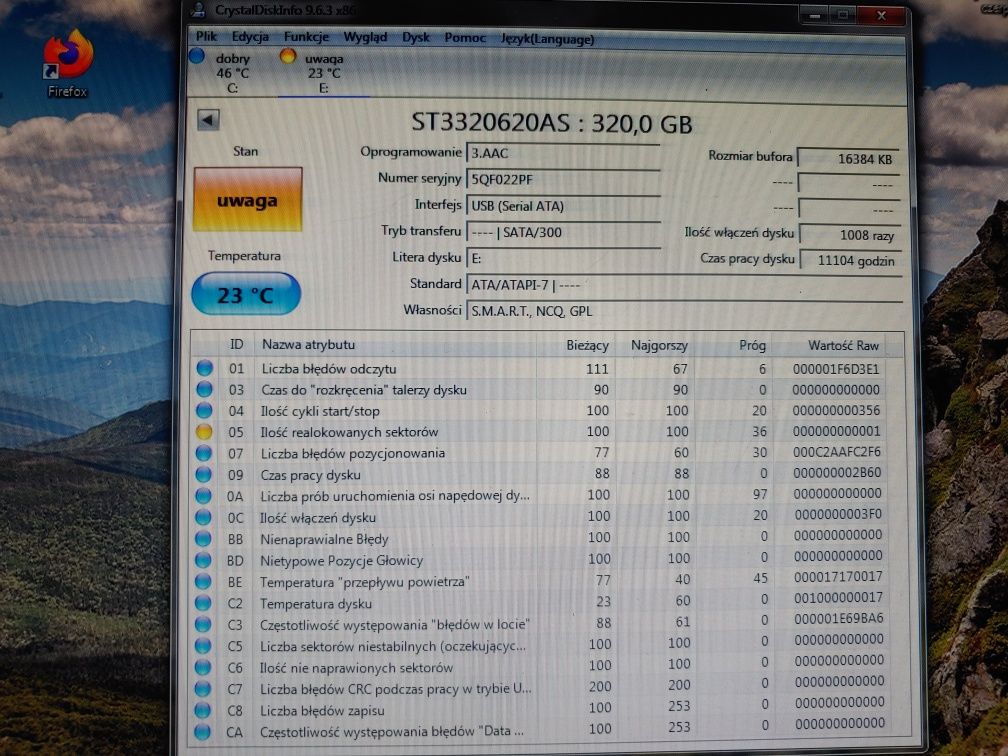Screen dimensions: 1008x756
Task: Click the CrystalDiskInfo title bar app icon
Action: click(x=199, y=10)
